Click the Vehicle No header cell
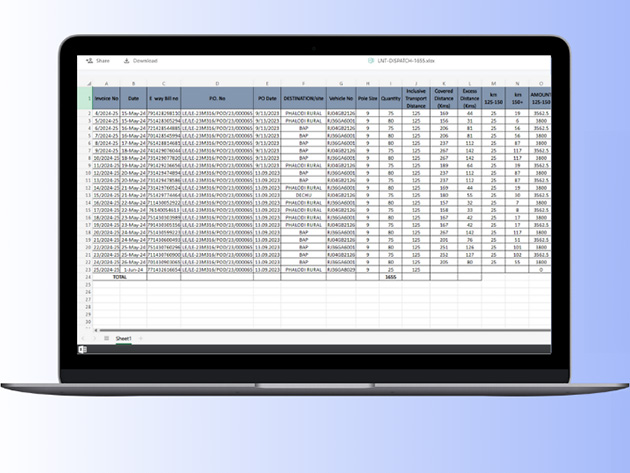The height and width of the screenshot is (473, 630). [x=341, y=99]
